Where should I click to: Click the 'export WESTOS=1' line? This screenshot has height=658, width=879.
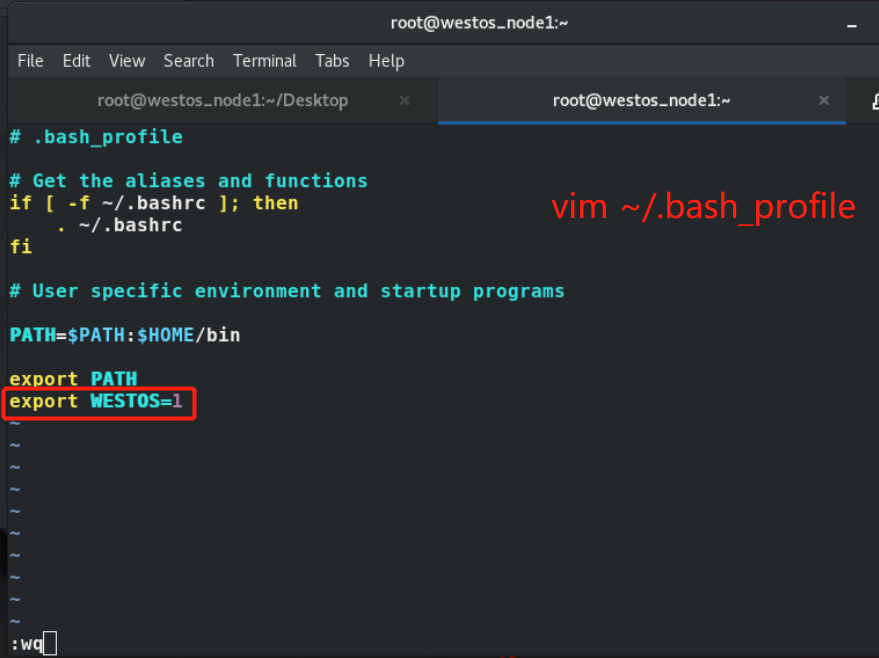tap(96, 401)
